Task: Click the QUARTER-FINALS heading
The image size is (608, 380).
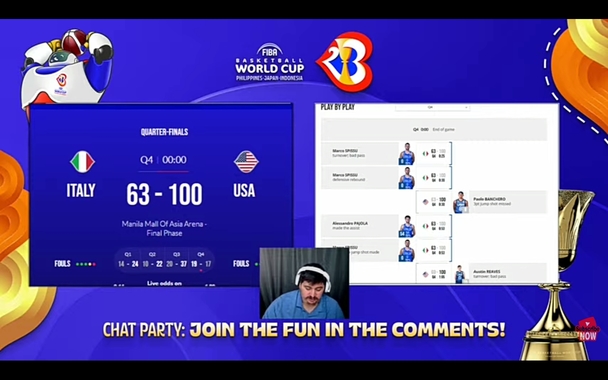Action: pyautogui.click(x=164, y=132)
